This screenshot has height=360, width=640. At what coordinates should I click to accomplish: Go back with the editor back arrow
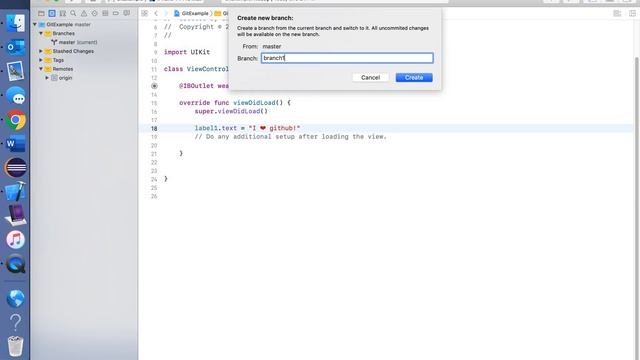[x=156, y=13]
